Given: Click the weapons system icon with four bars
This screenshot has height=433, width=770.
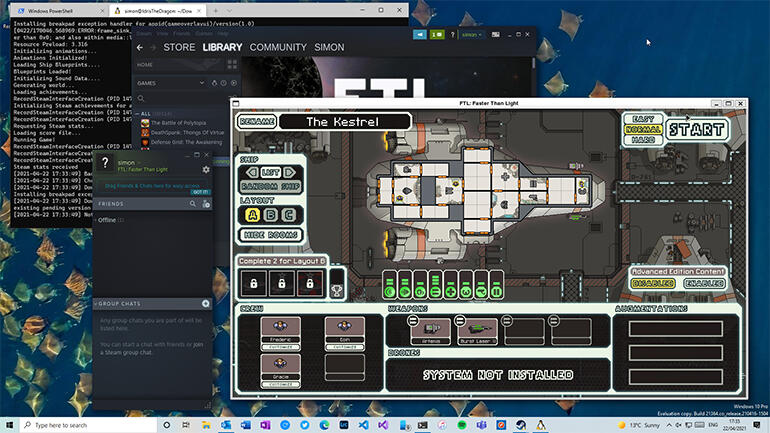Looking at the screenshot, I should (x=435, y=291).
